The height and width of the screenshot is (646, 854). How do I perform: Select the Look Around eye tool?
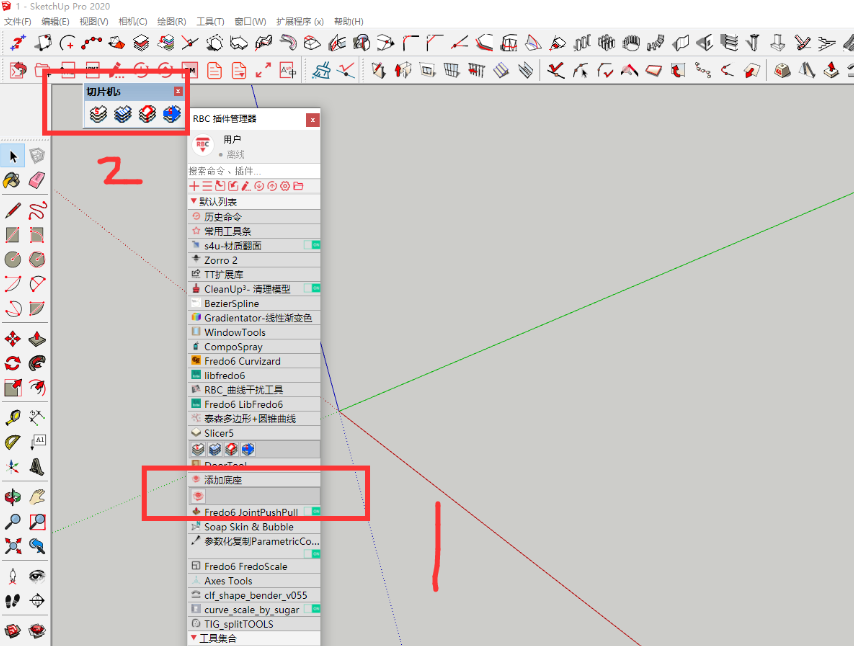37,576
